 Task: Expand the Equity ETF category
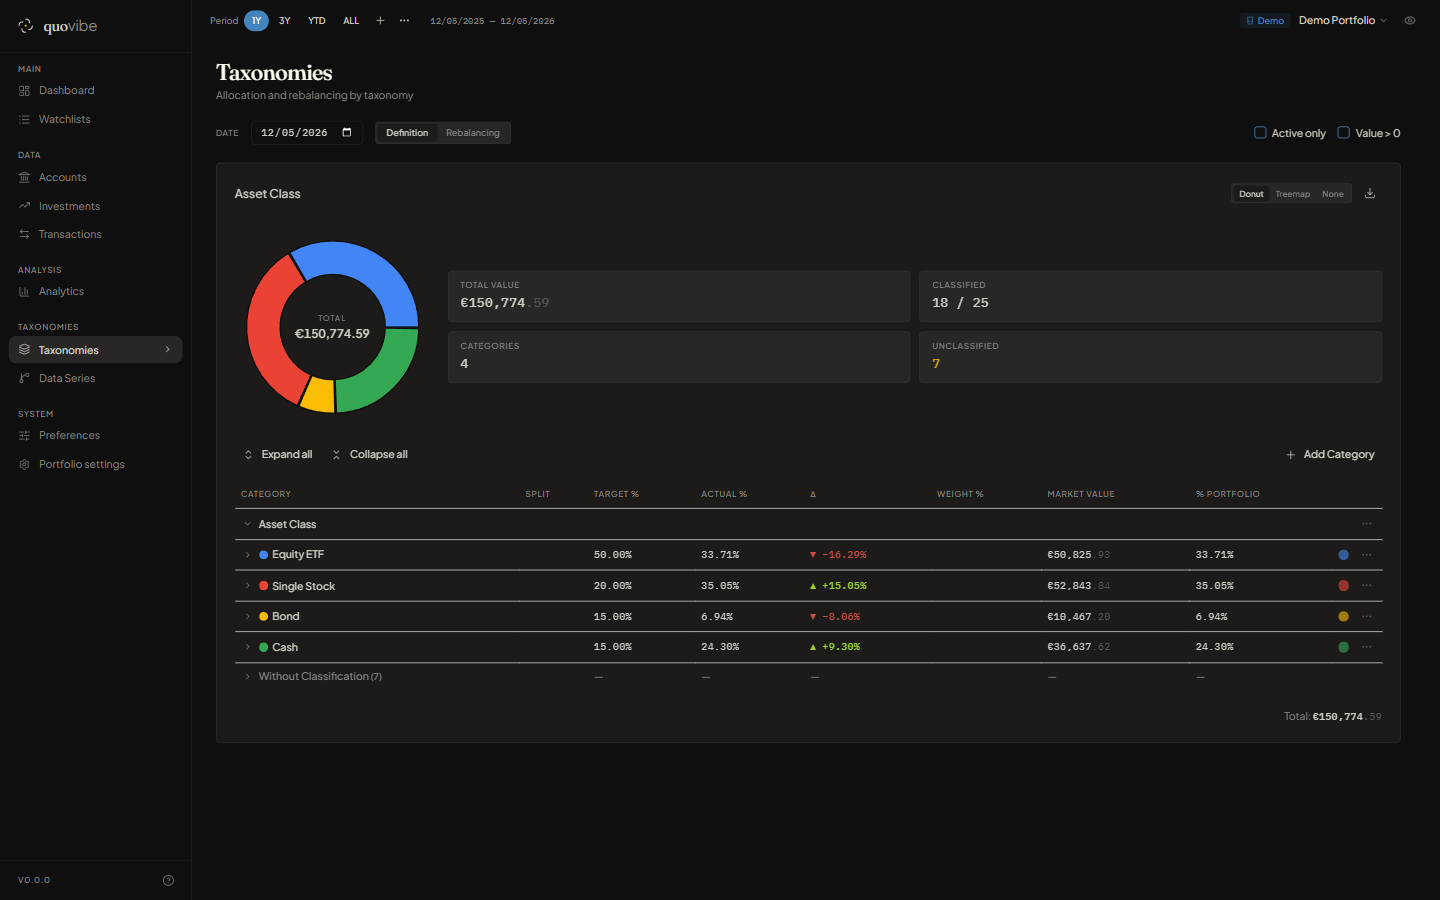pos(248,555)
